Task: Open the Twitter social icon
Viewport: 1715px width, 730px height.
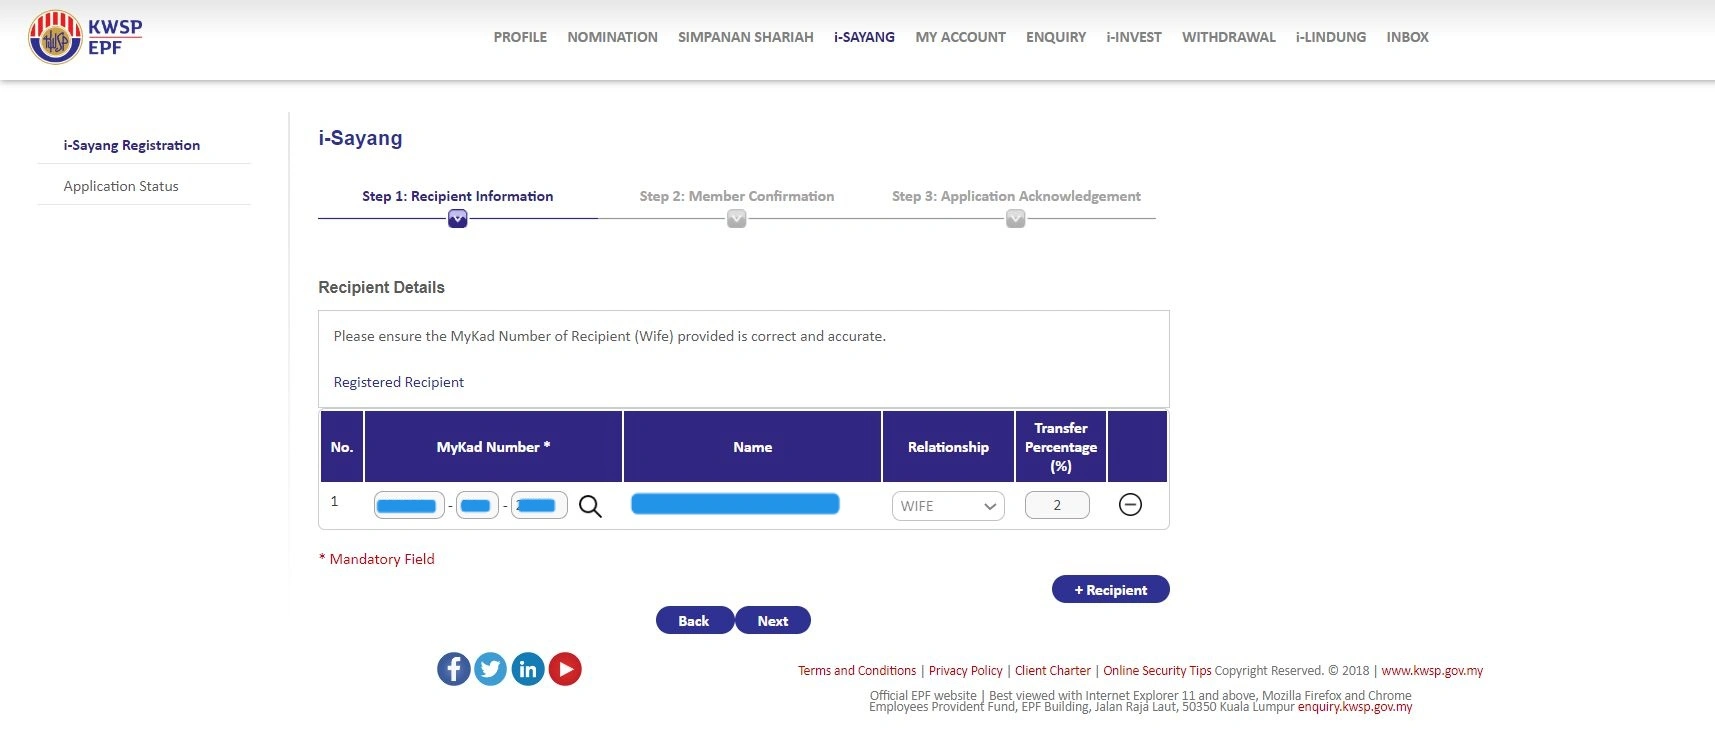Action: click(x=491, y=669)
